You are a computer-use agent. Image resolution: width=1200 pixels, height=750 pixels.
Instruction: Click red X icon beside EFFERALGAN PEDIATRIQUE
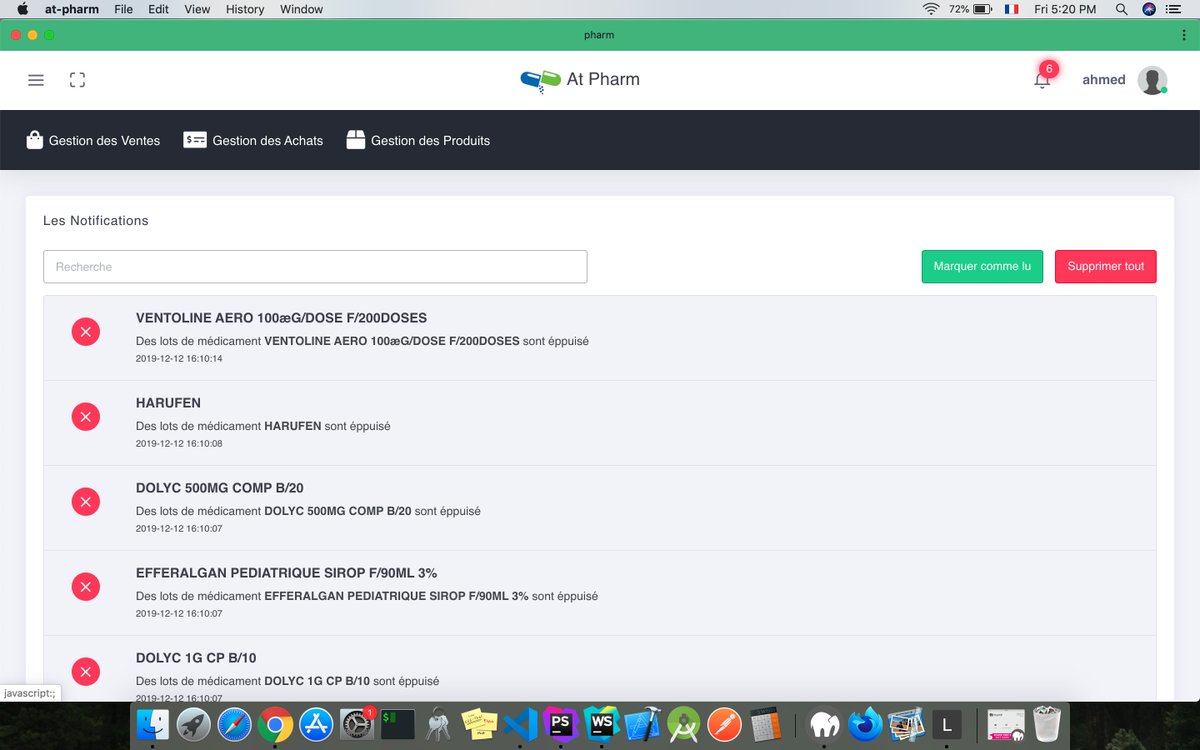86,587
